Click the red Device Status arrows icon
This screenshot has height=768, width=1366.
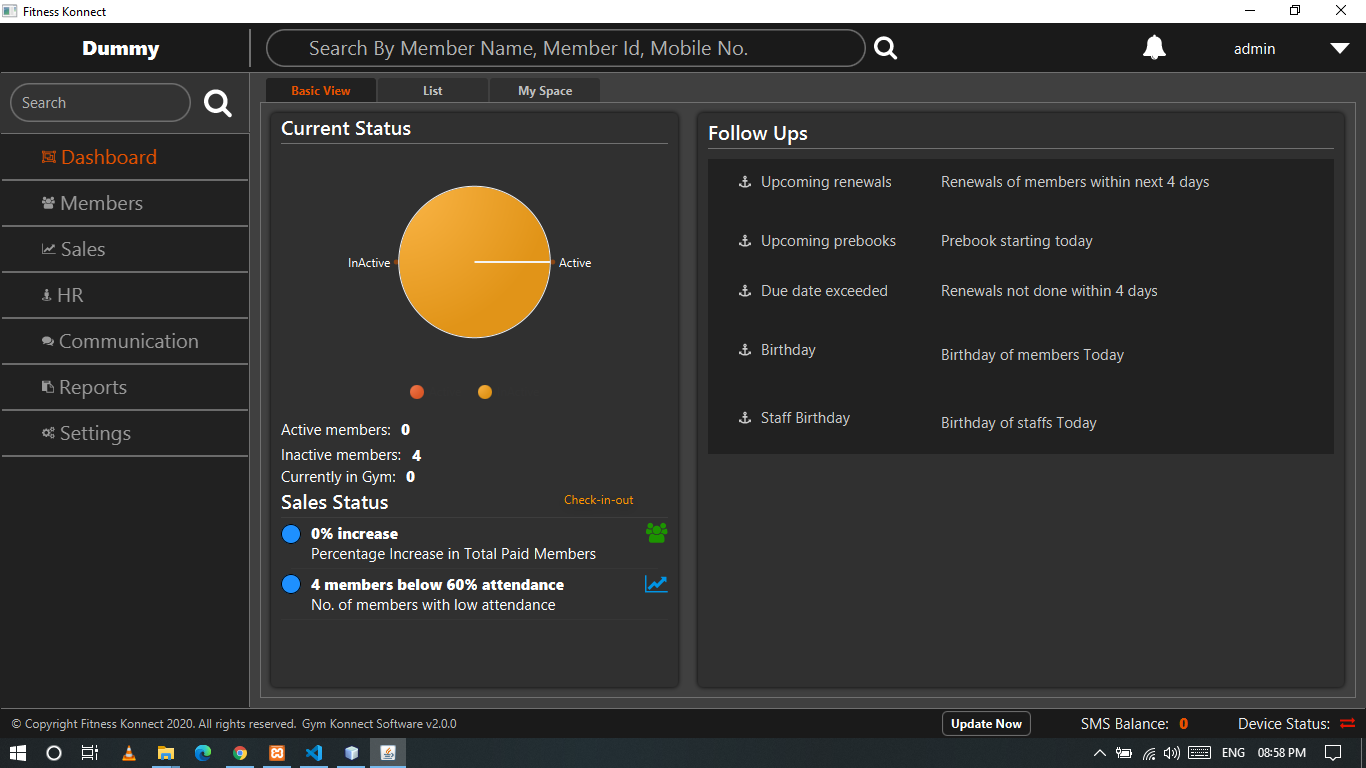point(1347,723)
